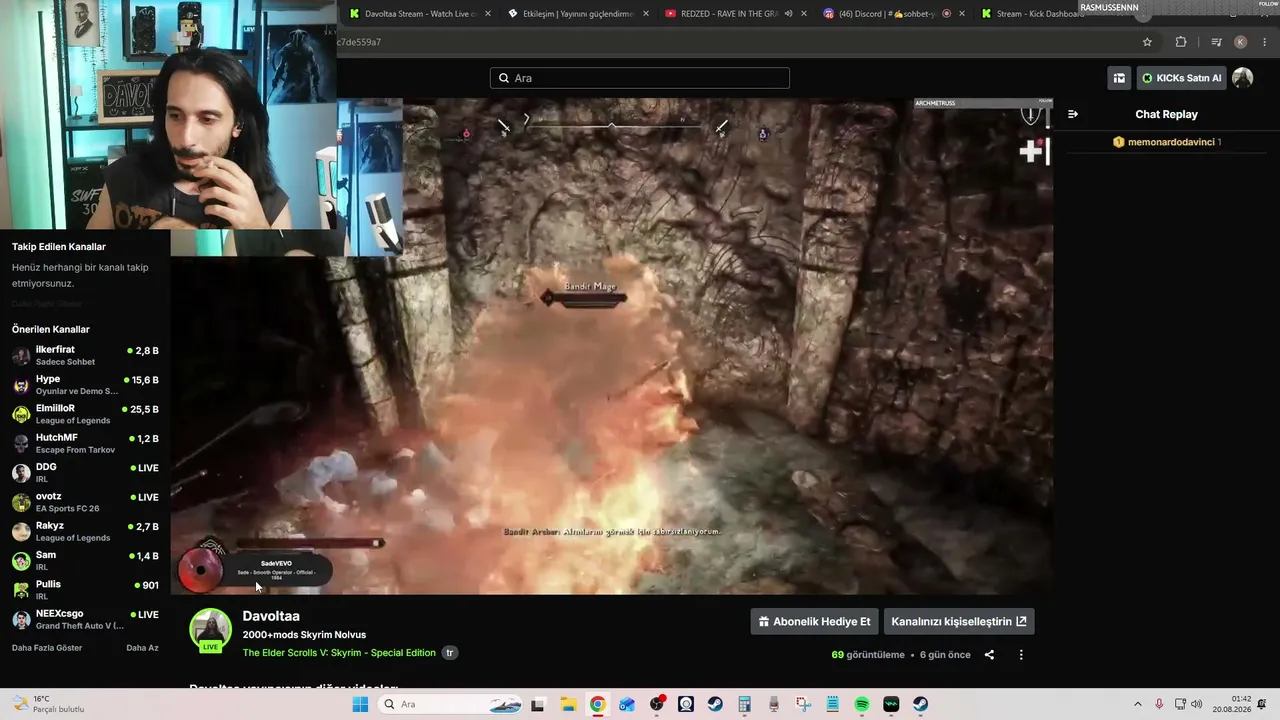Switch to the Etkileşim browser tab
Image resolution: width=1280 pixels, height=720 pixels.
tap(578, 14)
